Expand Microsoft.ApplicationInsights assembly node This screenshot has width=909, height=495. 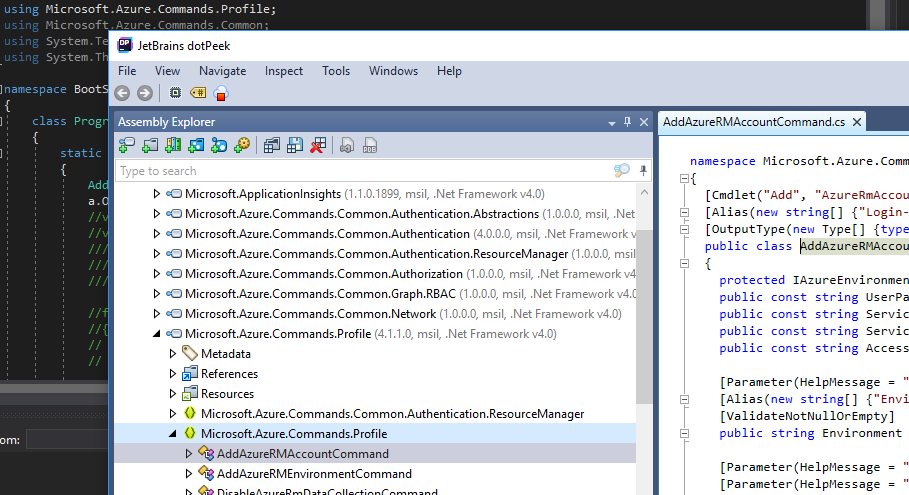click(x=157, y=194)
